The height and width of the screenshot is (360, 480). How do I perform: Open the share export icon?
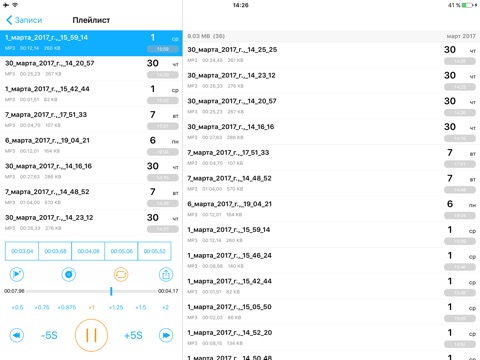click(x=166, y=274)
